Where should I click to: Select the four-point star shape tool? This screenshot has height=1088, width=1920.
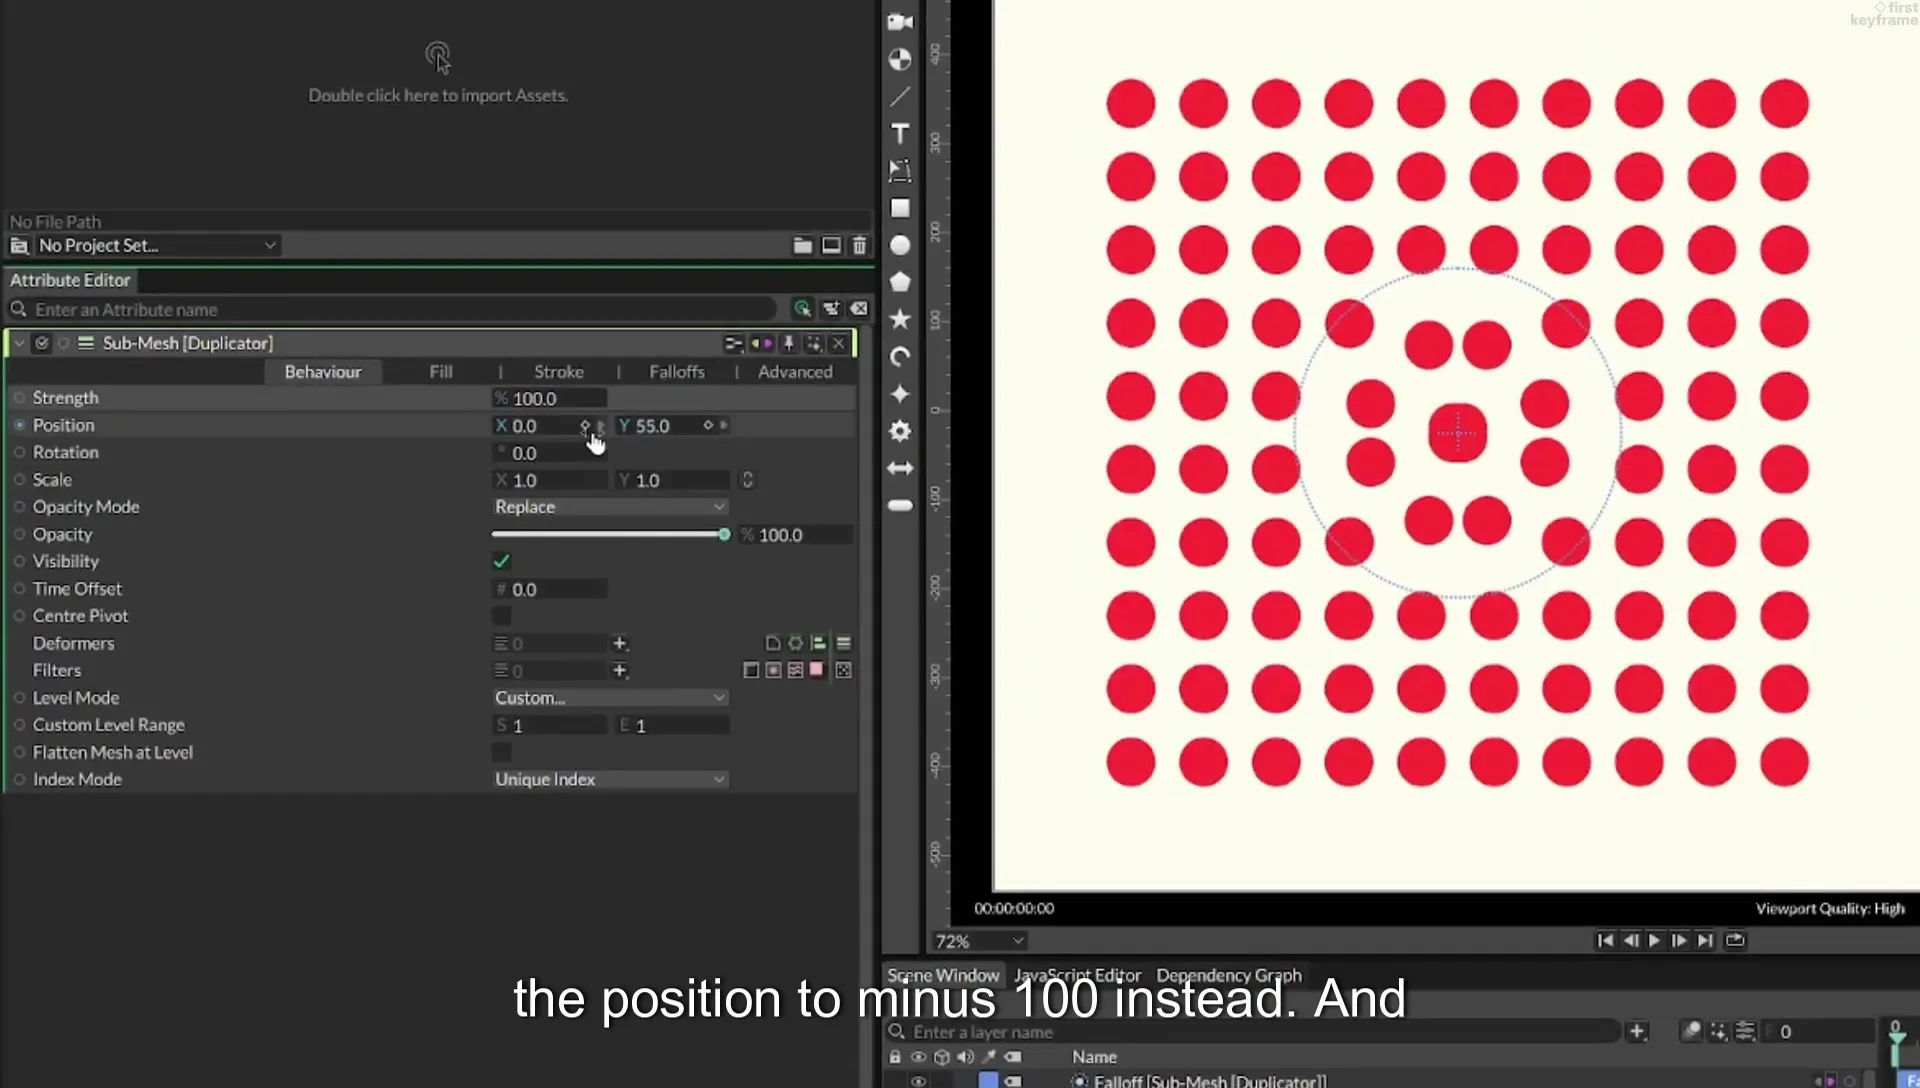(900, 394)
